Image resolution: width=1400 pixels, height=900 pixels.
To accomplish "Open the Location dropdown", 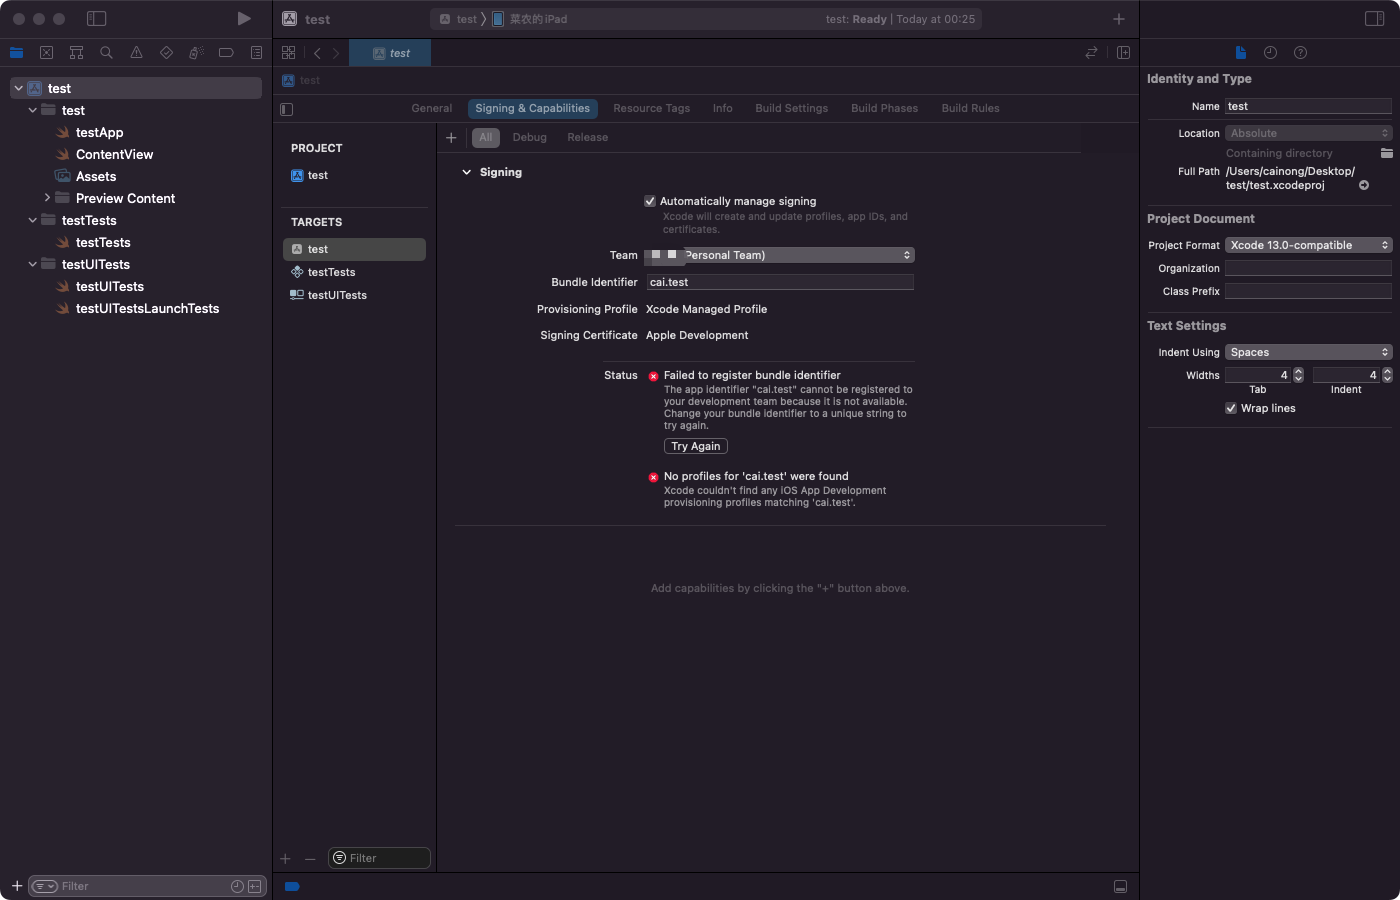I will point(1309,133).
